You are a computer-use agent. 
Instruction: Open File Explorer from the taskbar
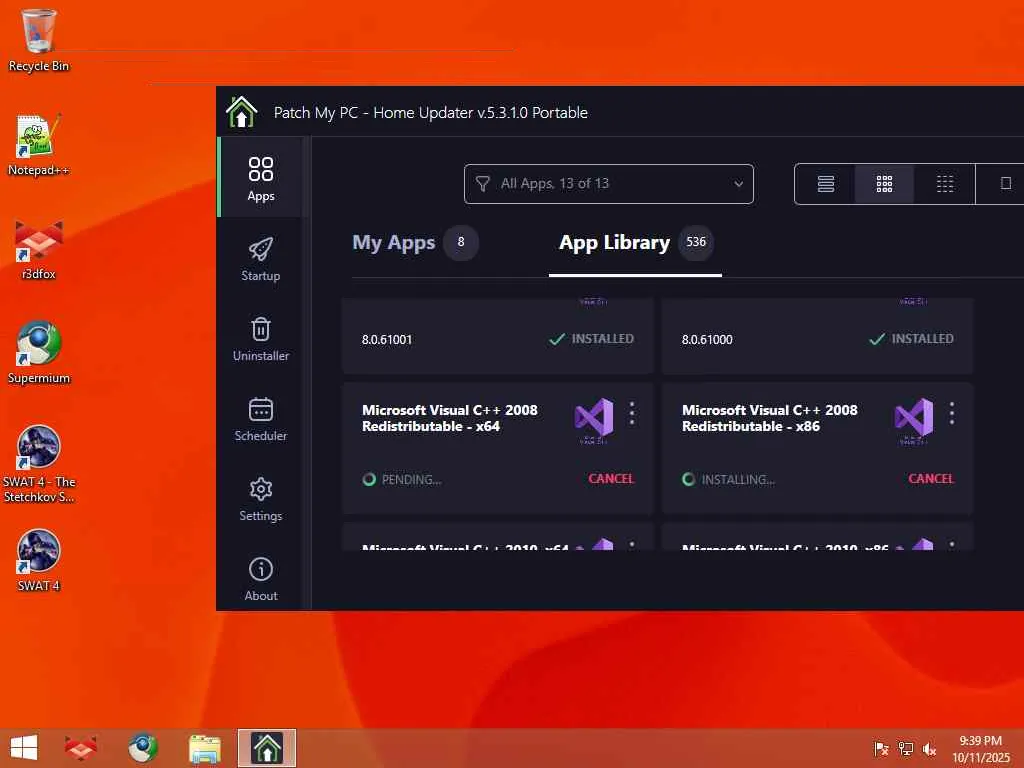[x=204, y=748]
